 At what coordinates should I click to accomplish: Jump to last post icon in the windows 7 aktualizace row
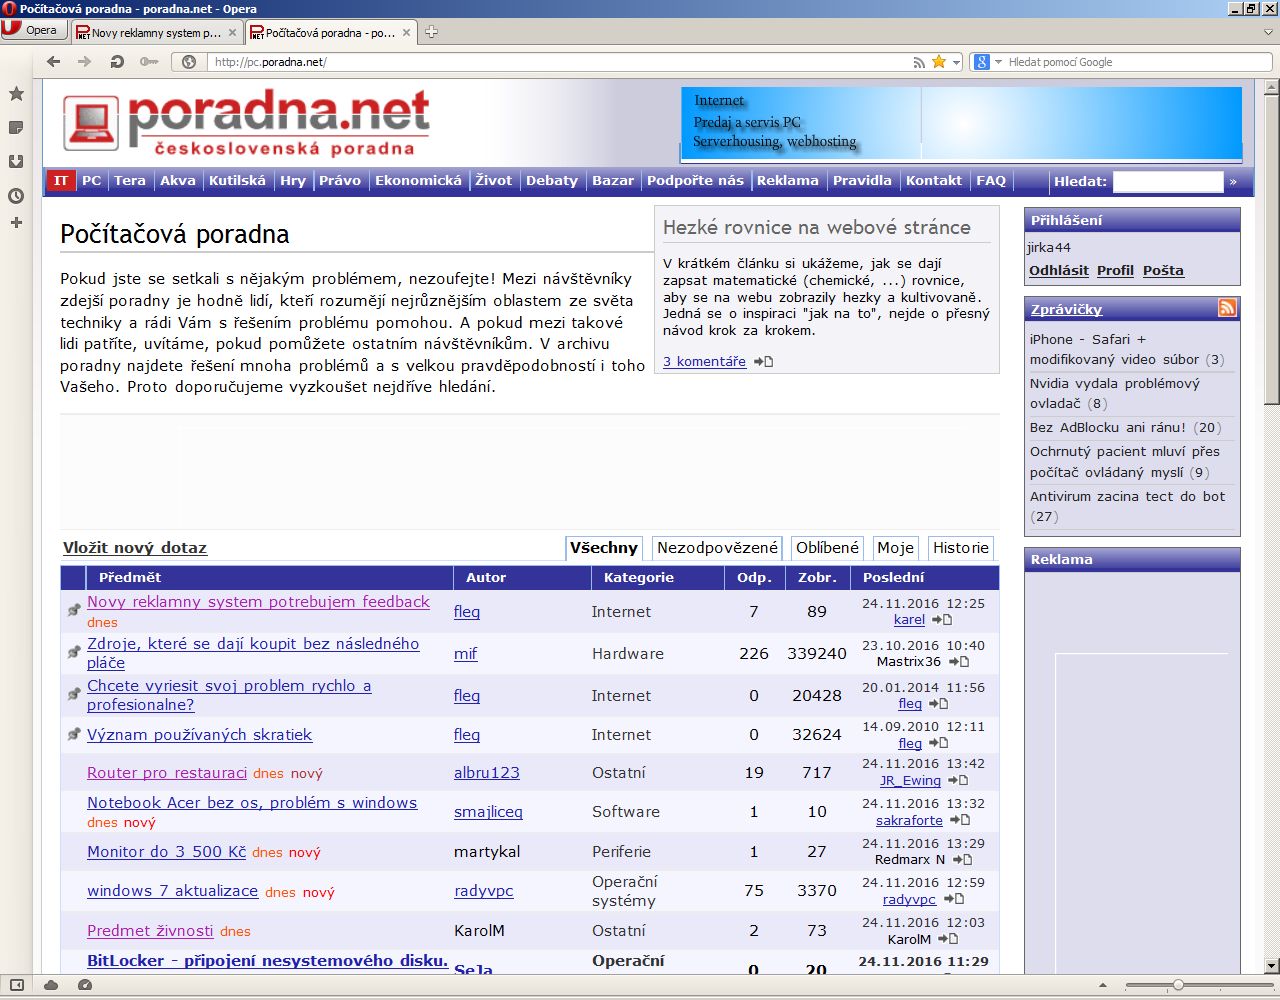tap(954, 899)
